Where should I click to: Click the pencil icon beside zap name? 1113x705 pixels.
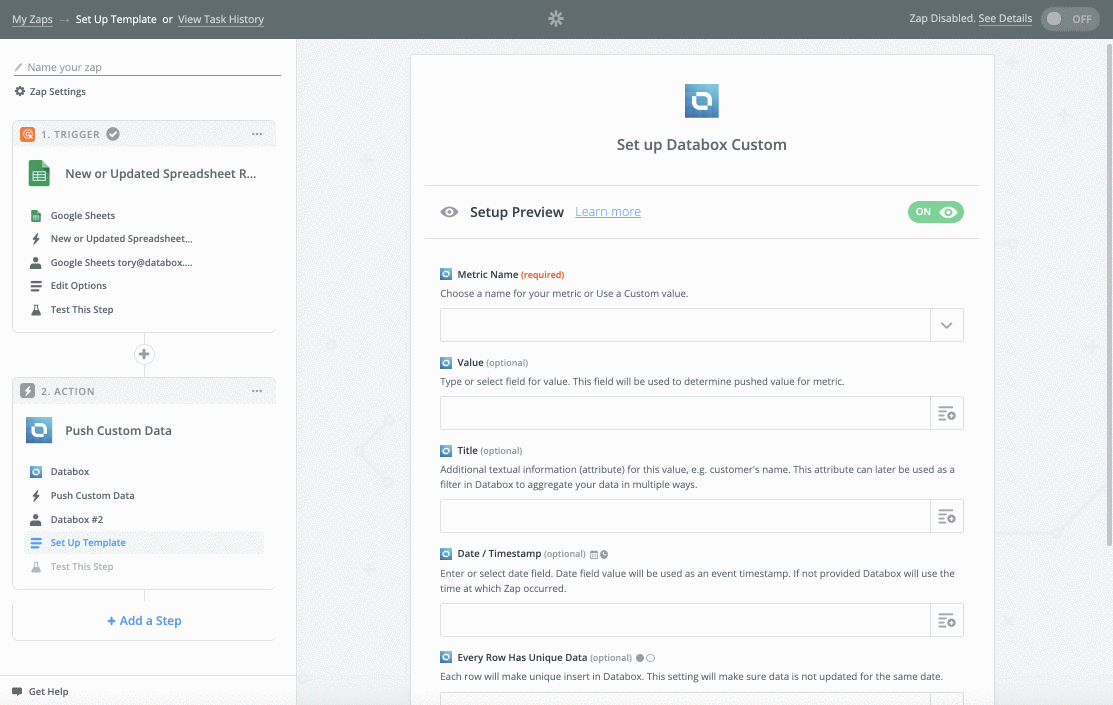[x=18, y=67]
